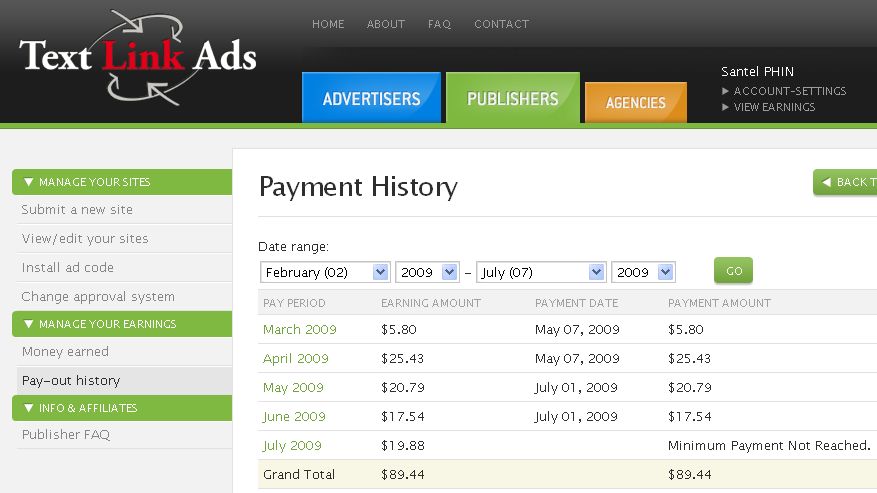The image size is (877, 493).
Task: Click the Grand Total row label
Action: tap(299, 475)
